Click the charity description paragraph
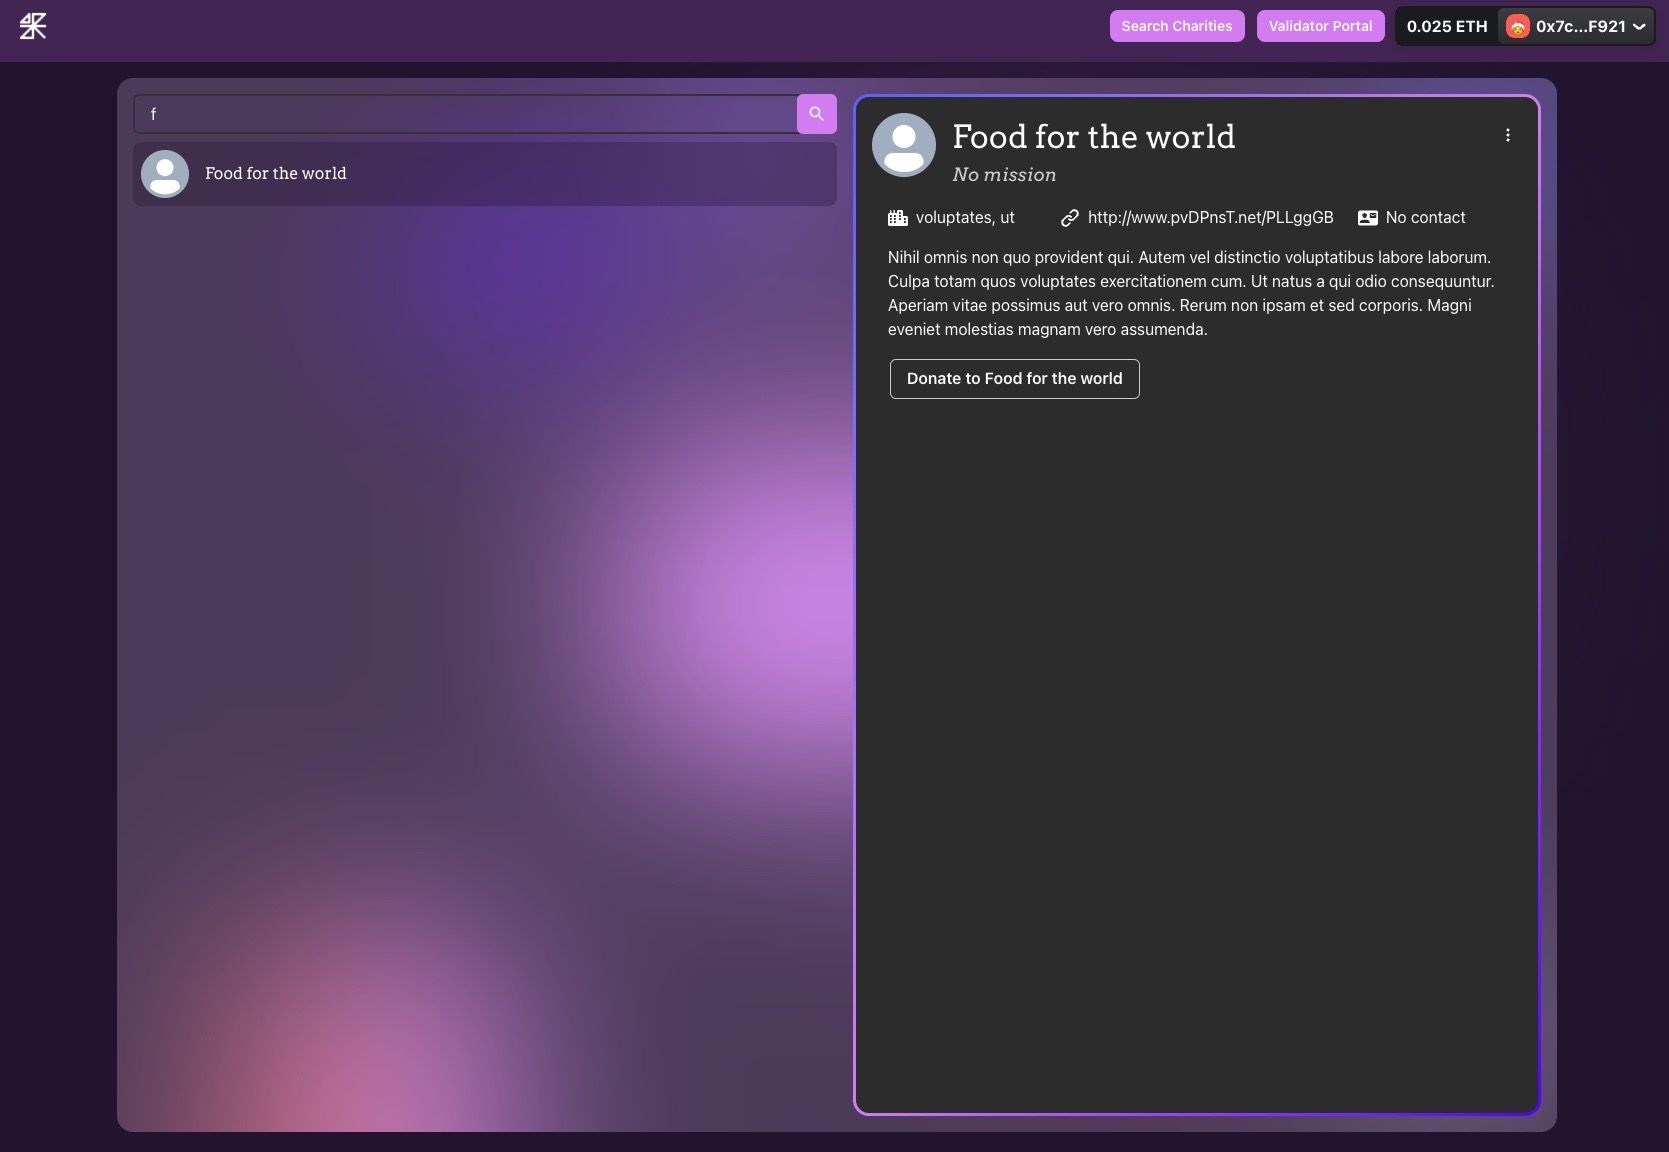This screenshot has height=1152, width=1669. [1192, 293]
